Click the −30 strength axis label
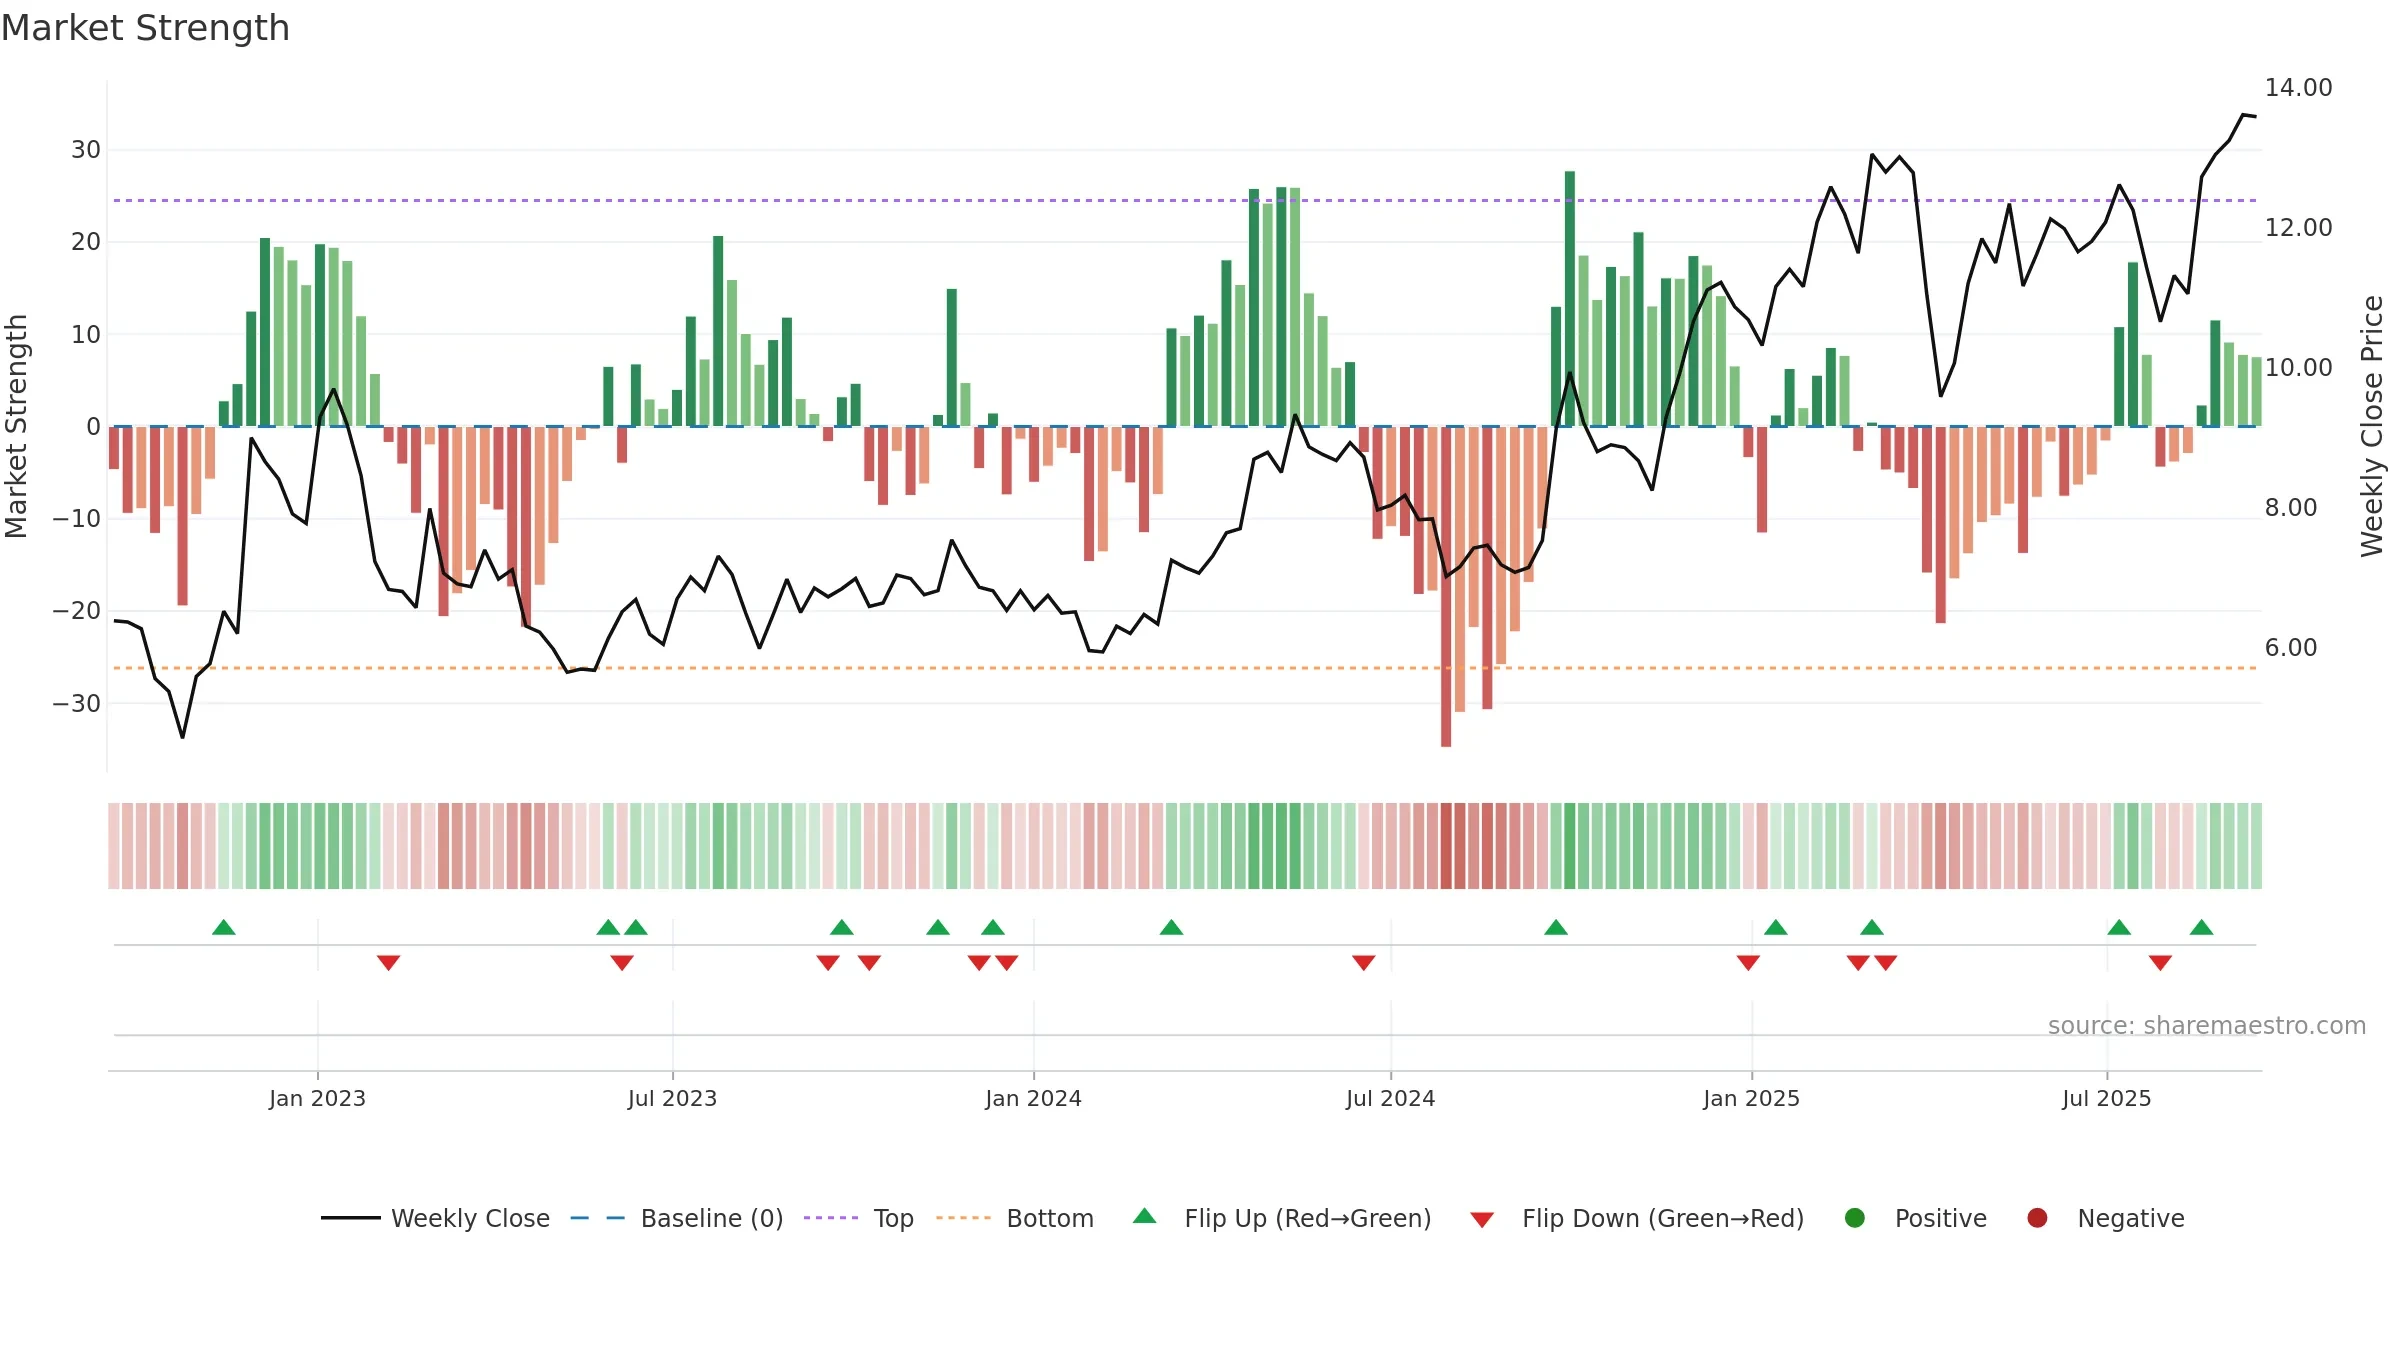This screenshot has height=1350, width=2400. point(77,703)
